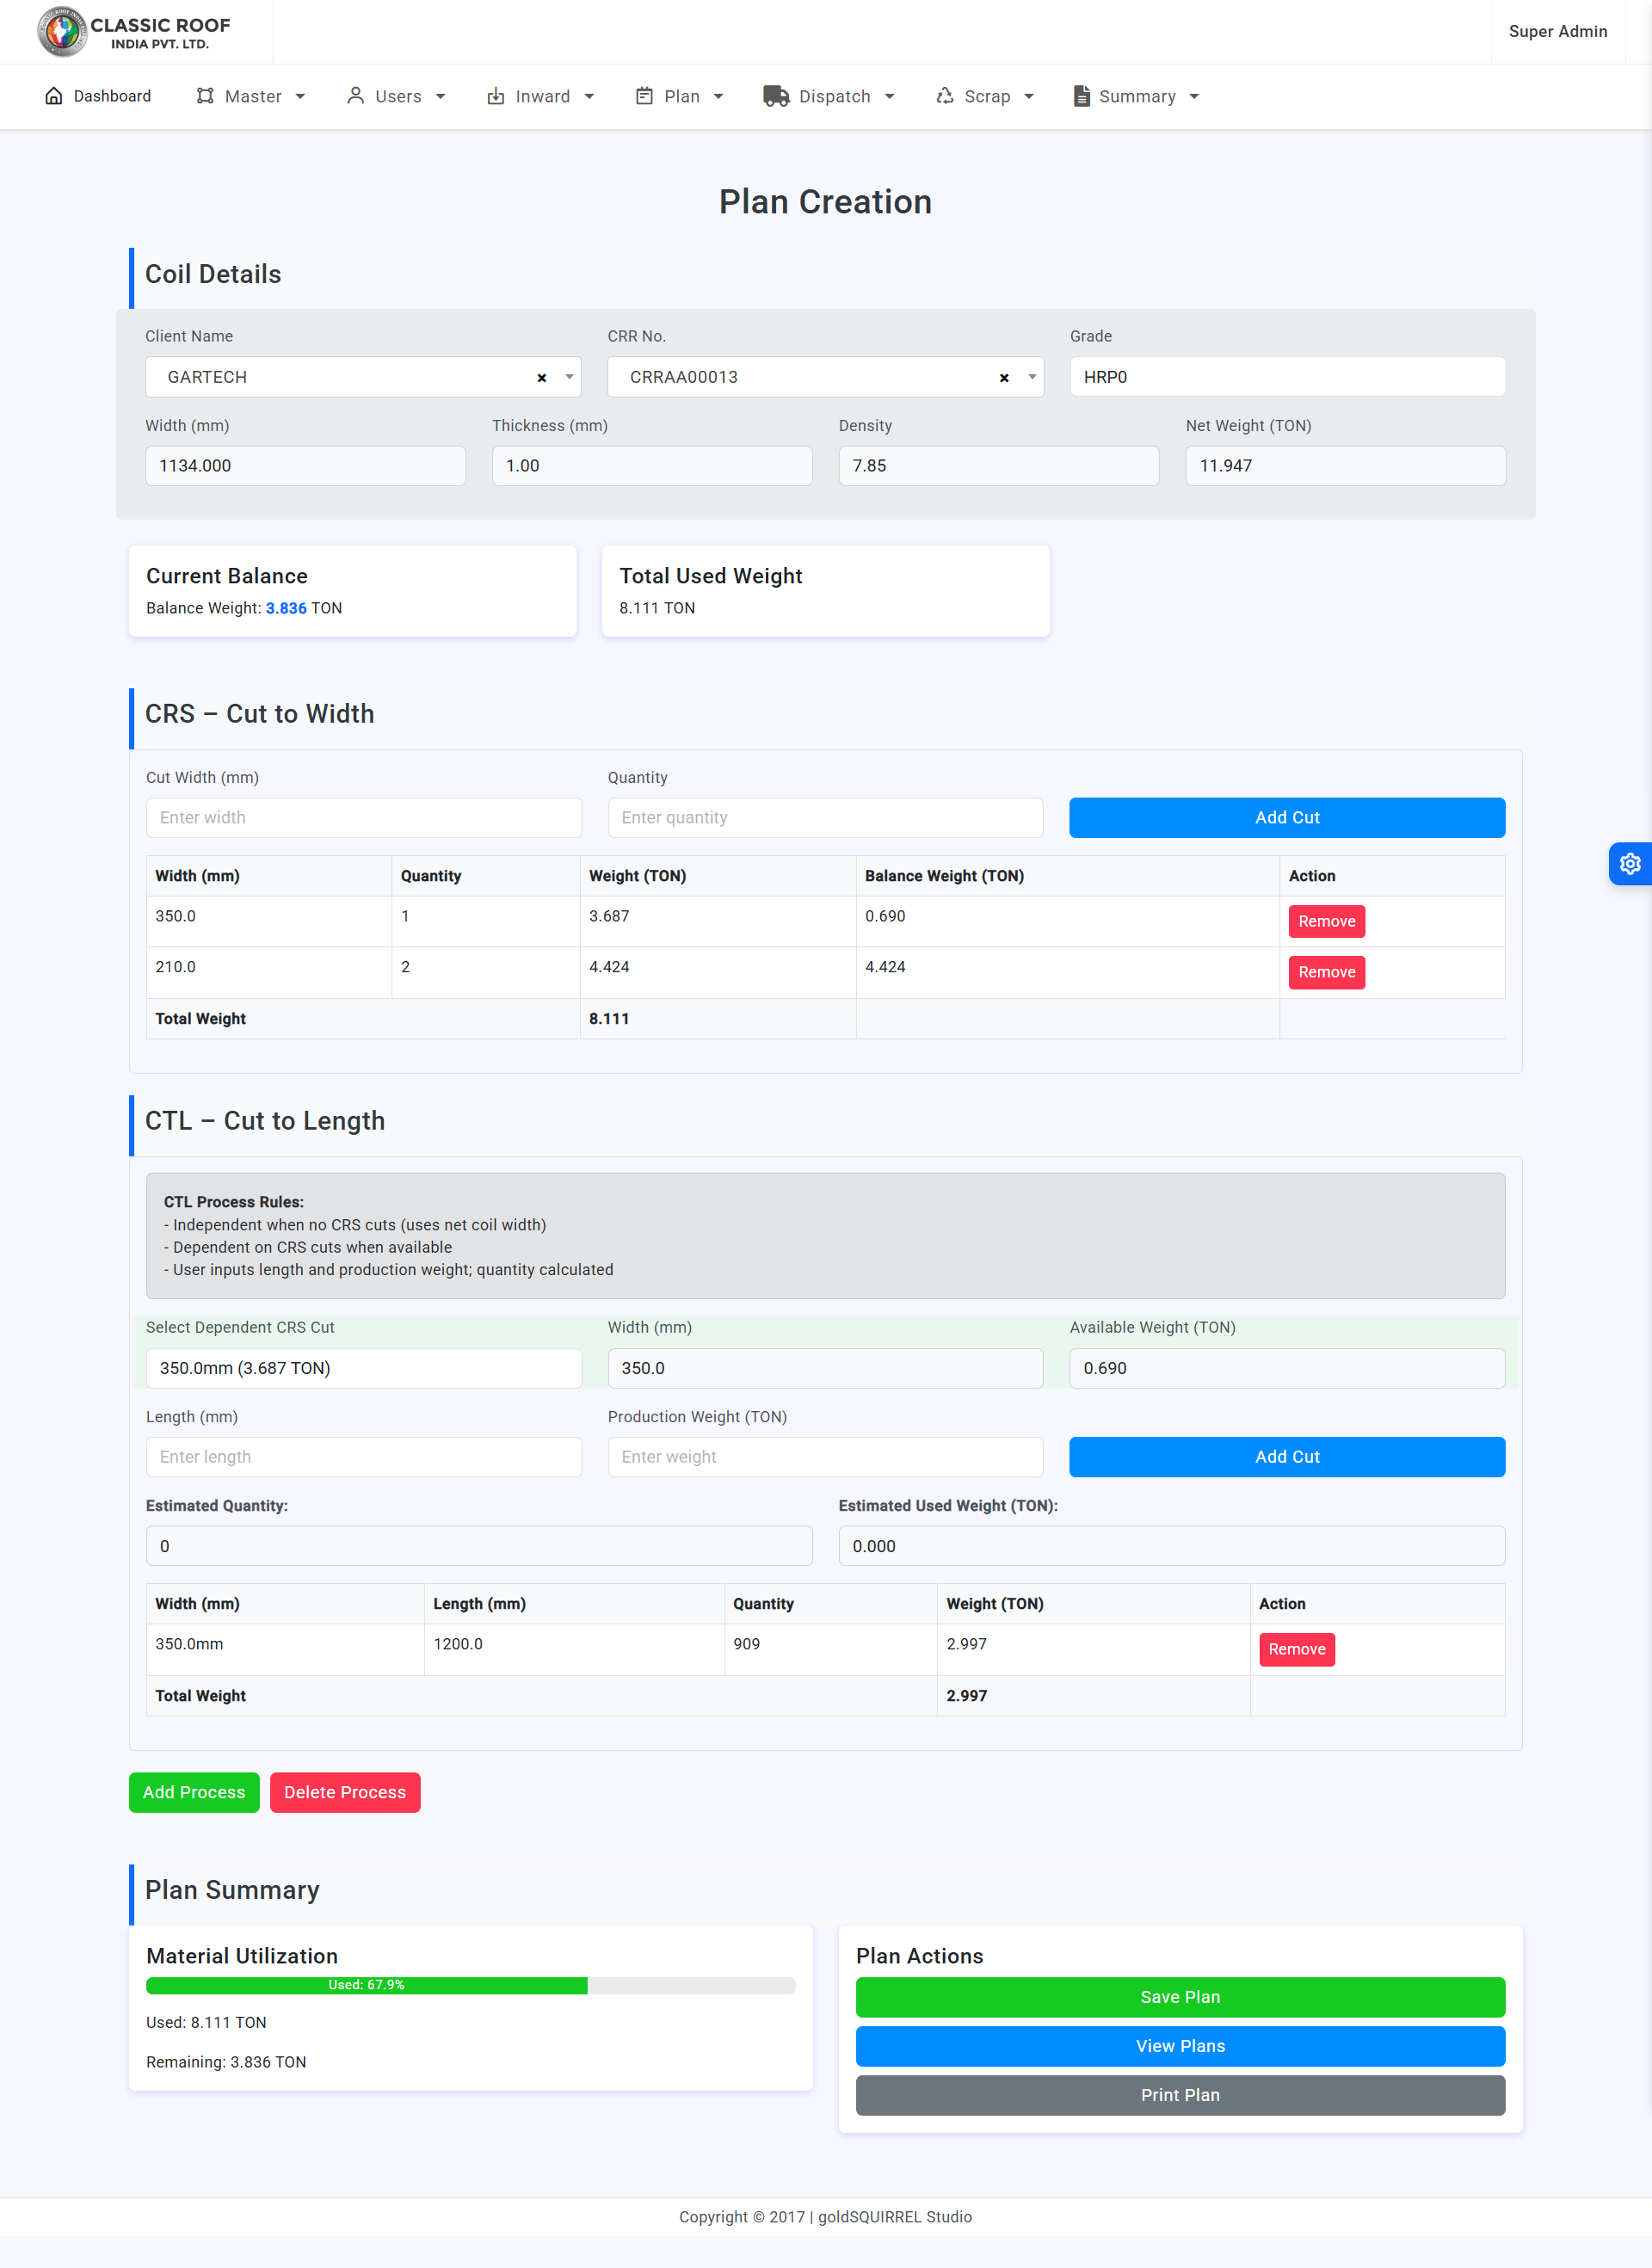Open the Select Dependent CRS Cut dropdown
Image resolution: width=1652 pixels, height=2268 pixels.
[363, 1367]
